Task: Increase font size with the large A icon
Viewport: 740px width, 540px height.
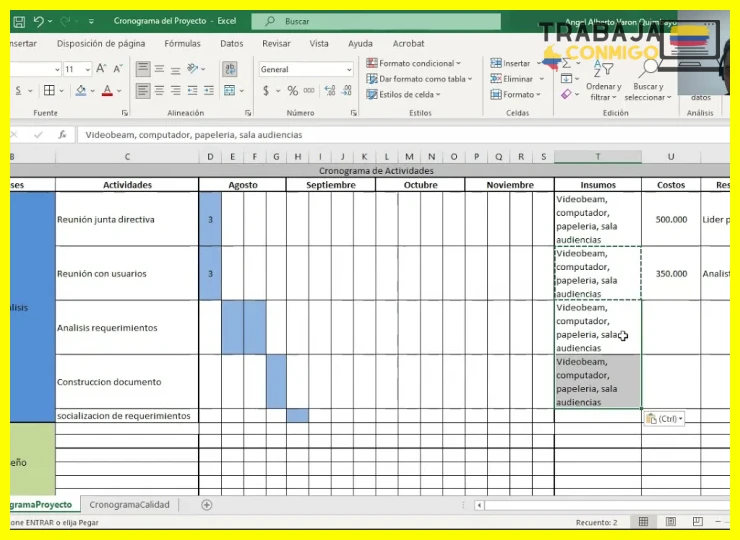Action: 101,69
